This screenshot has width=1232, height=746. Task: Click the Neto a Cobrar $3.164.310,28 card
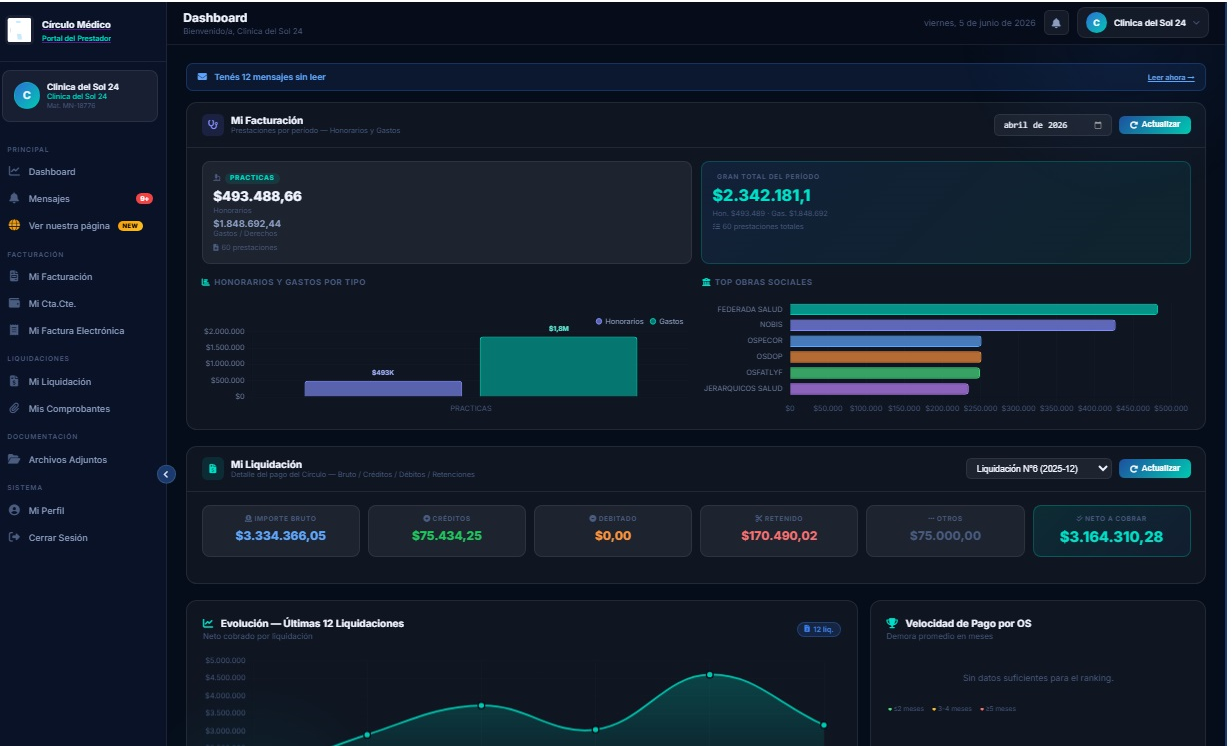[1111, 530]
